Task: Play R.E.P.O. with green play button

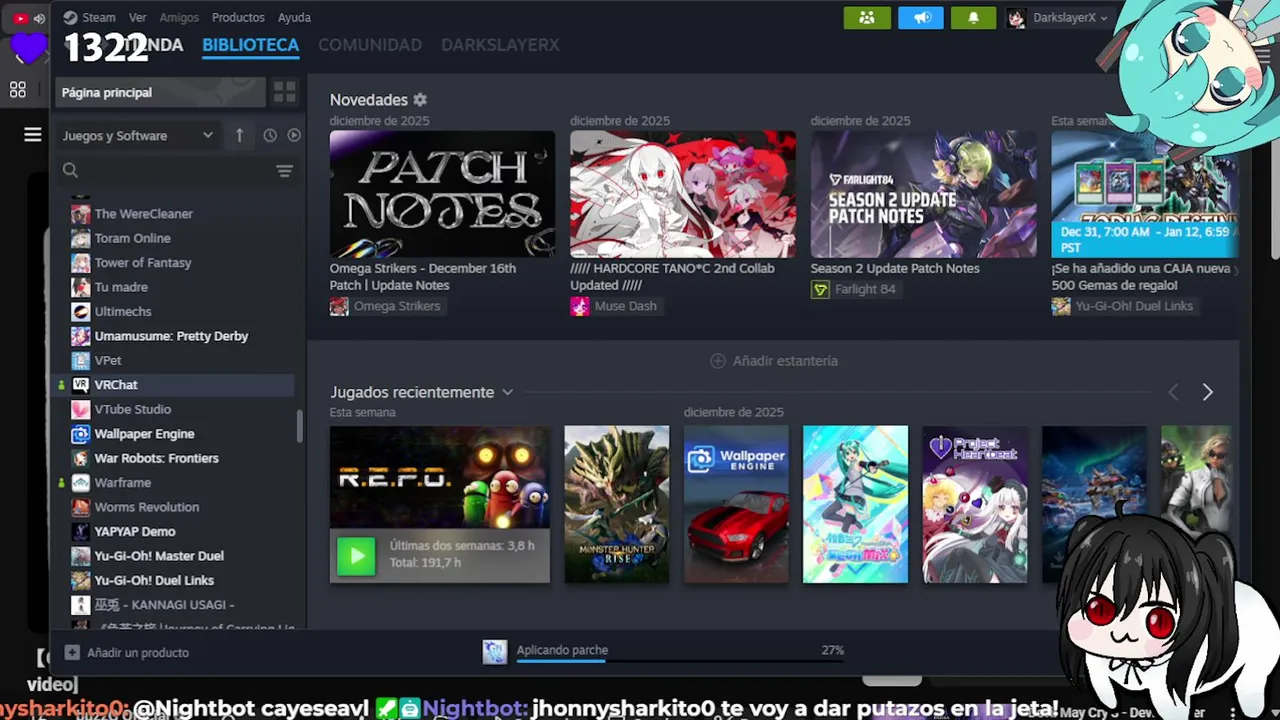Action: (x=356, y=555)
